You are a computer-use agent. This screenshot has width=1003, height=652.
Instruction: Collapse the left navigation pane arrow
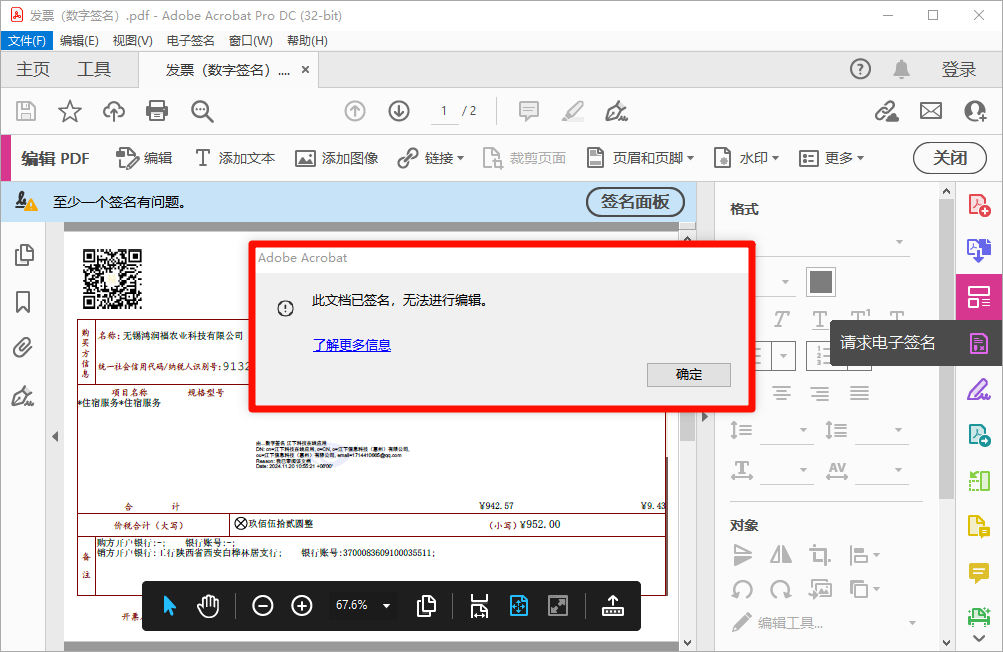pos(55,436)
